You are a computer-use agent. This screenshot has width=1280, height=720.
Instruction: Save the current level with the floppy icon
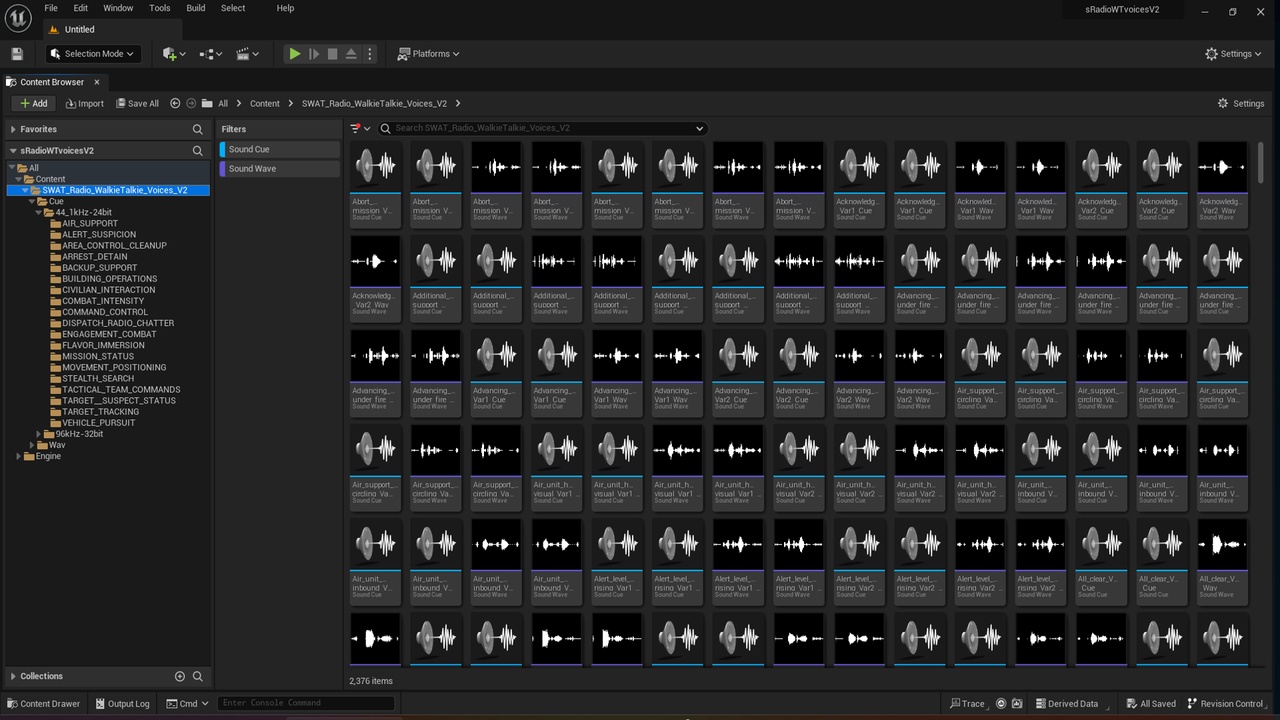click(x=17, y=54)
